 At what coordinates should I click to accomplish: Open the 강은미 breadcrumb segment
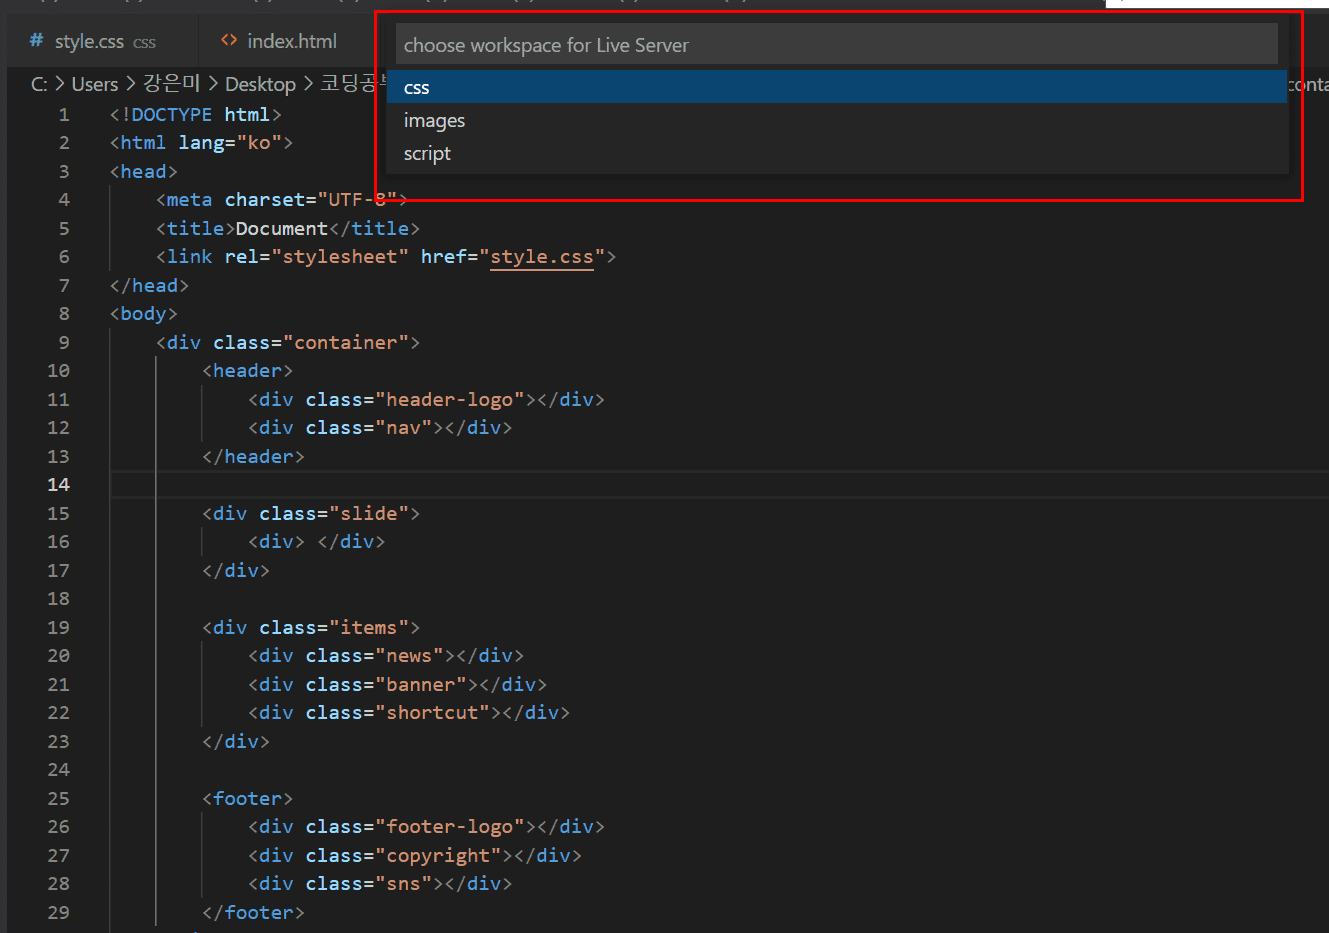[x=171, y=83]
